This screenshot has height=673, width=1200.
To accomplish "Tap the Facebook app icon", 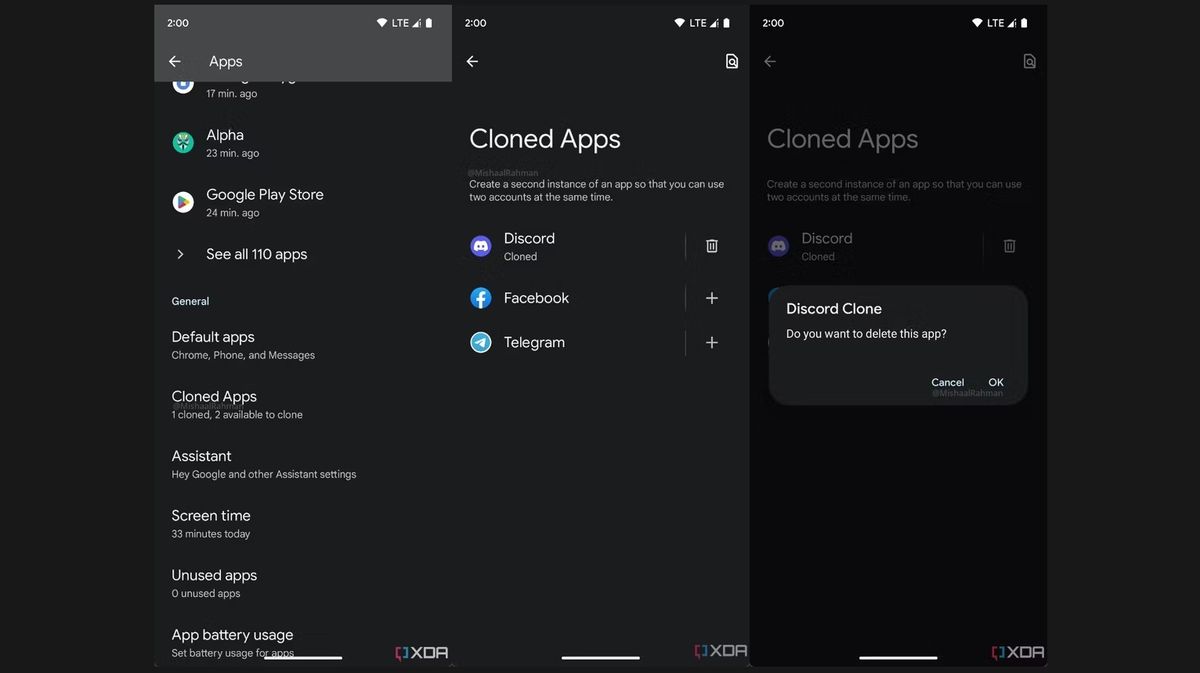I will (x=481, y=298).
